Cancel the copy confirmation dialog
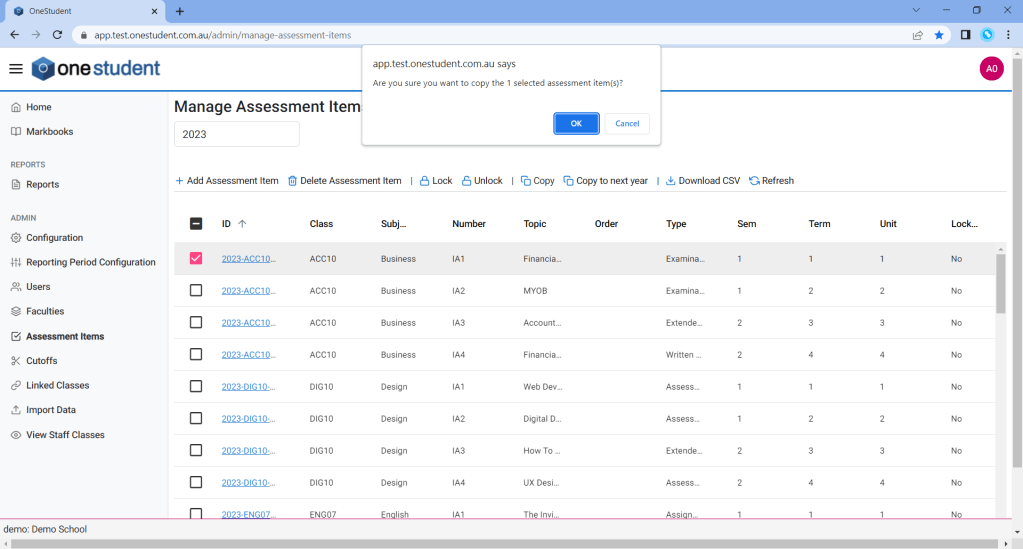 (x=627, y=123)
